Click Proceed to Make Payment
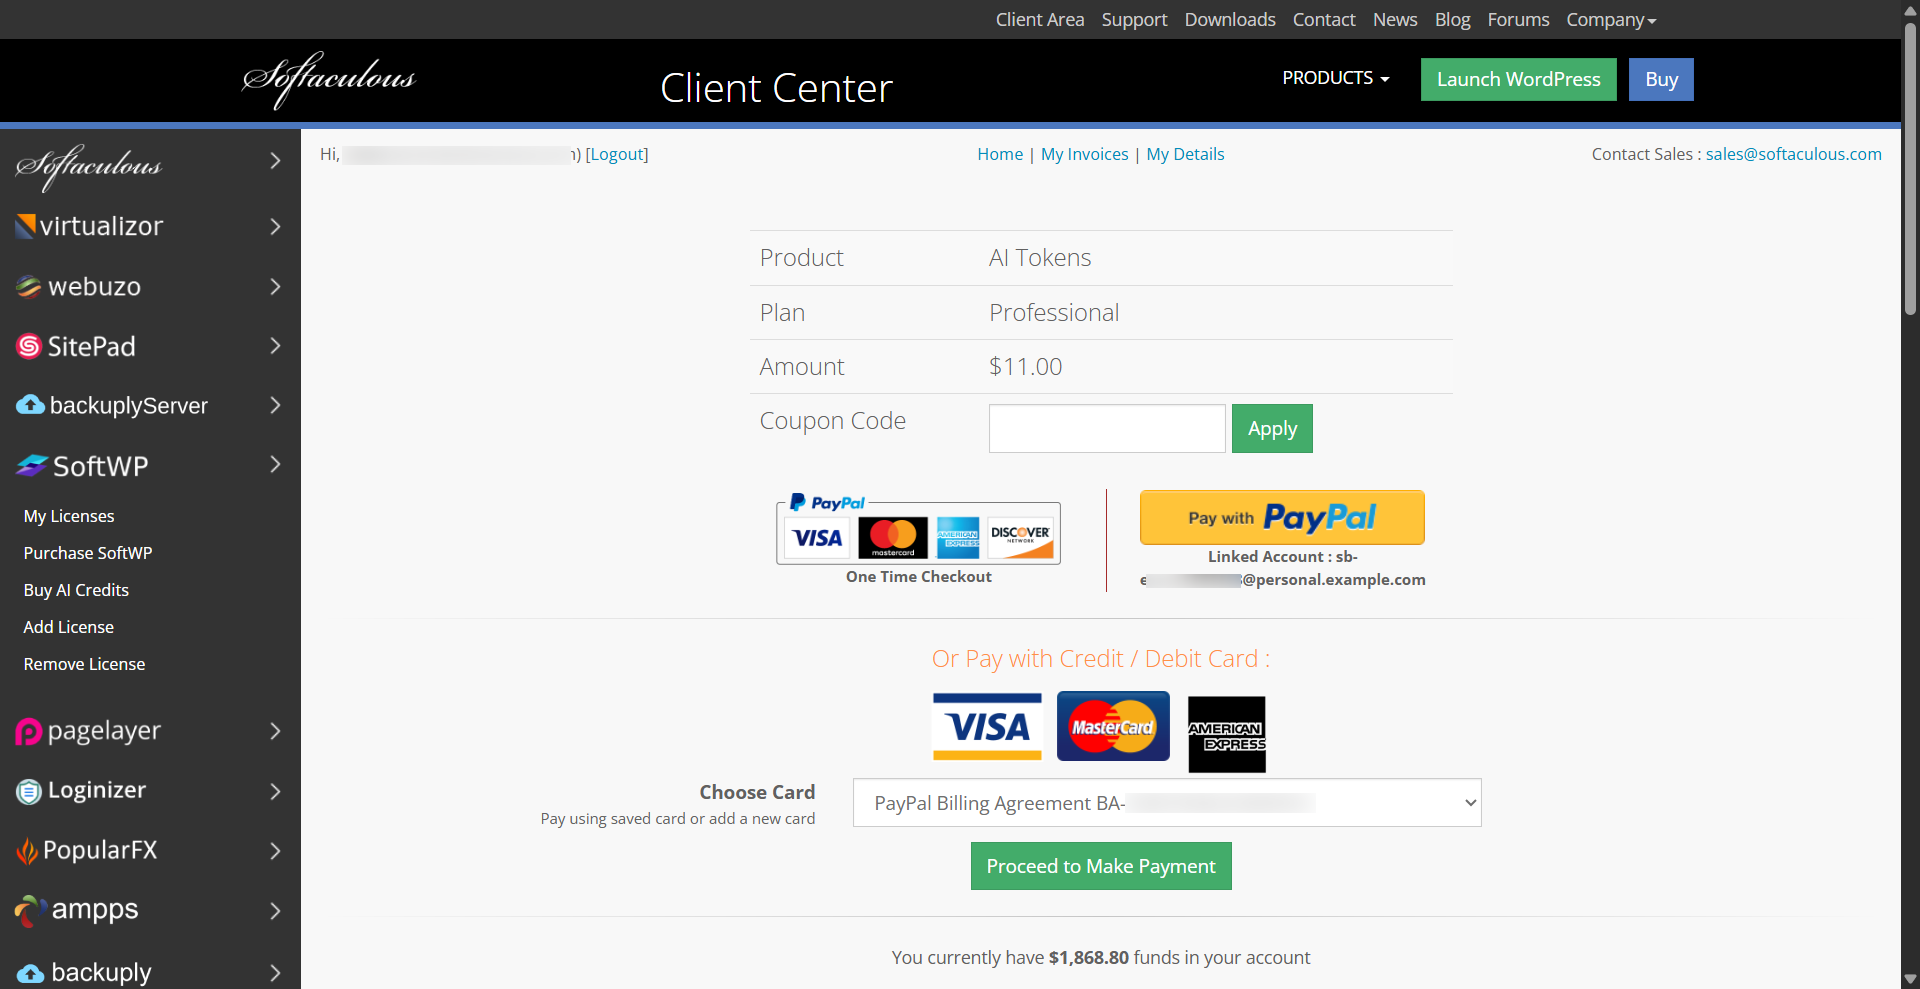 point(1101,866)
